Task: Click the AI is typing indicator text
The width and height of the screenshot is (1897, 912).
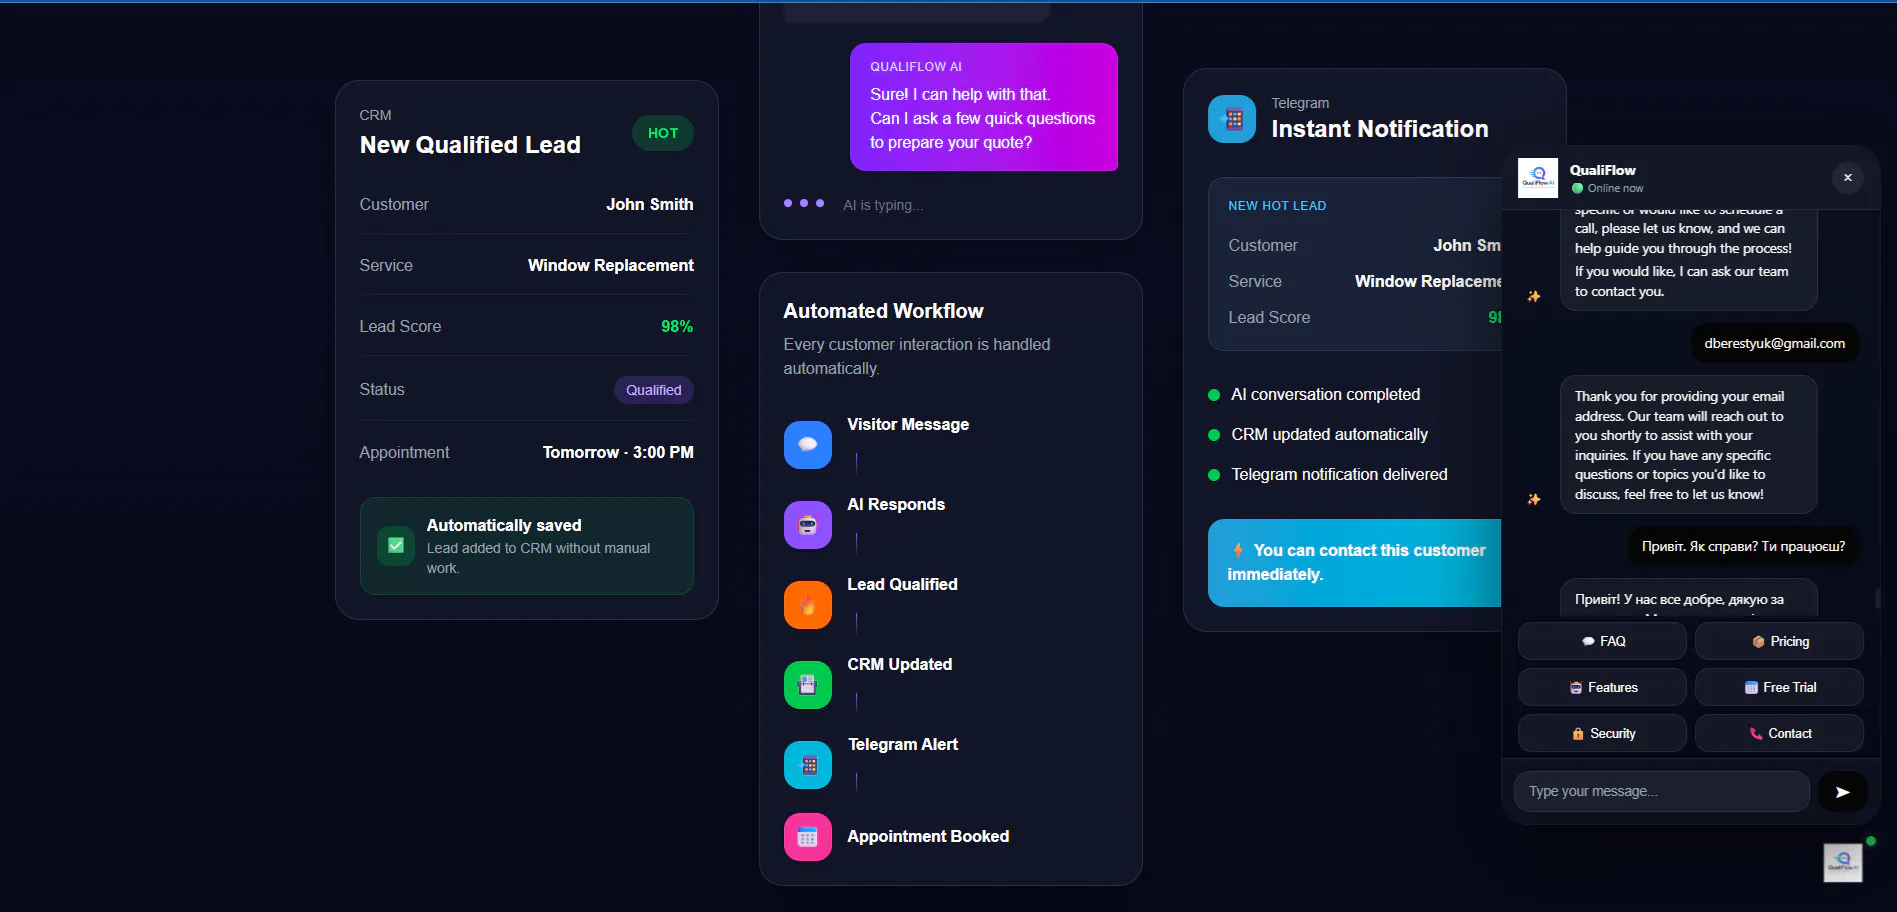Action: (883, 205)
